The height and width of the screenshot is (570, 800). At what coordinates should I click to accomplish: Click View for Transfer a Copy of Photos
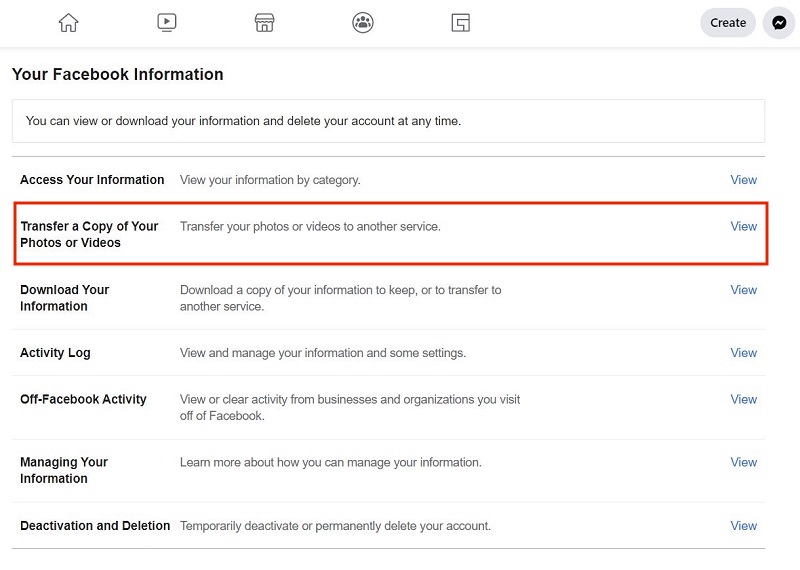click(743, 226)
